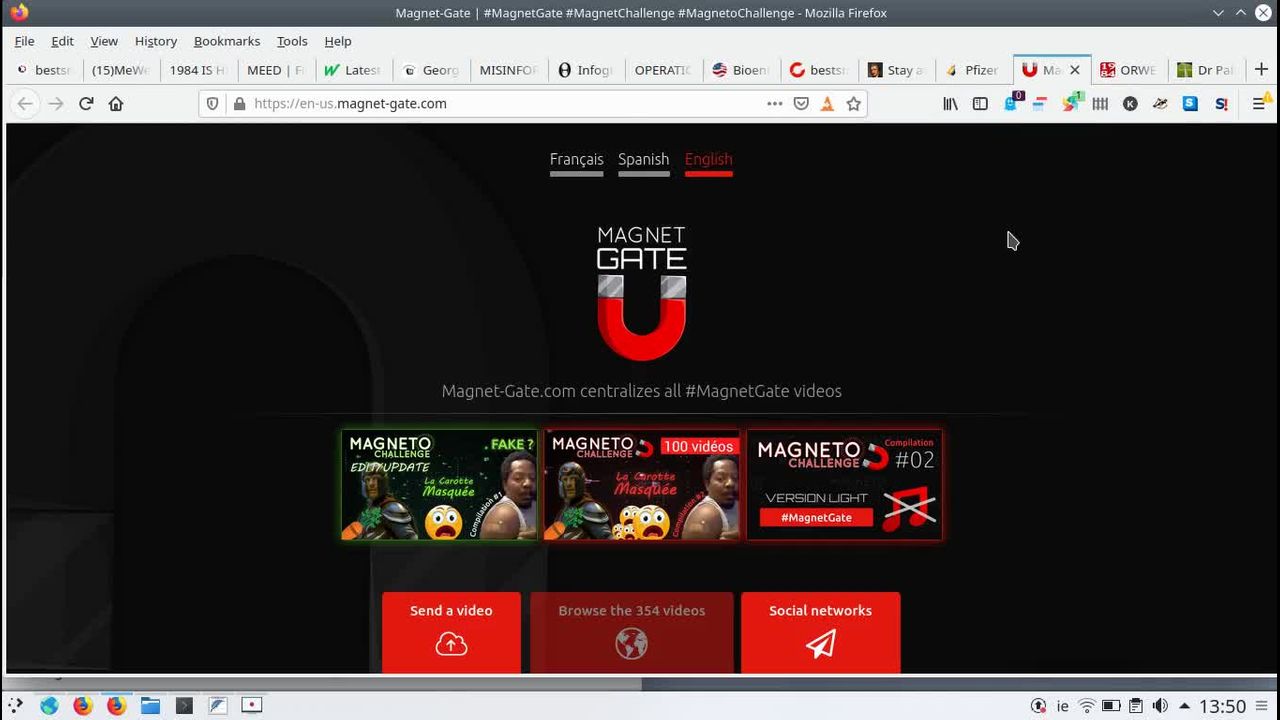Screen dimensions: 1280x720
Task: Open the Bookmarks menu
Action: 226,41
